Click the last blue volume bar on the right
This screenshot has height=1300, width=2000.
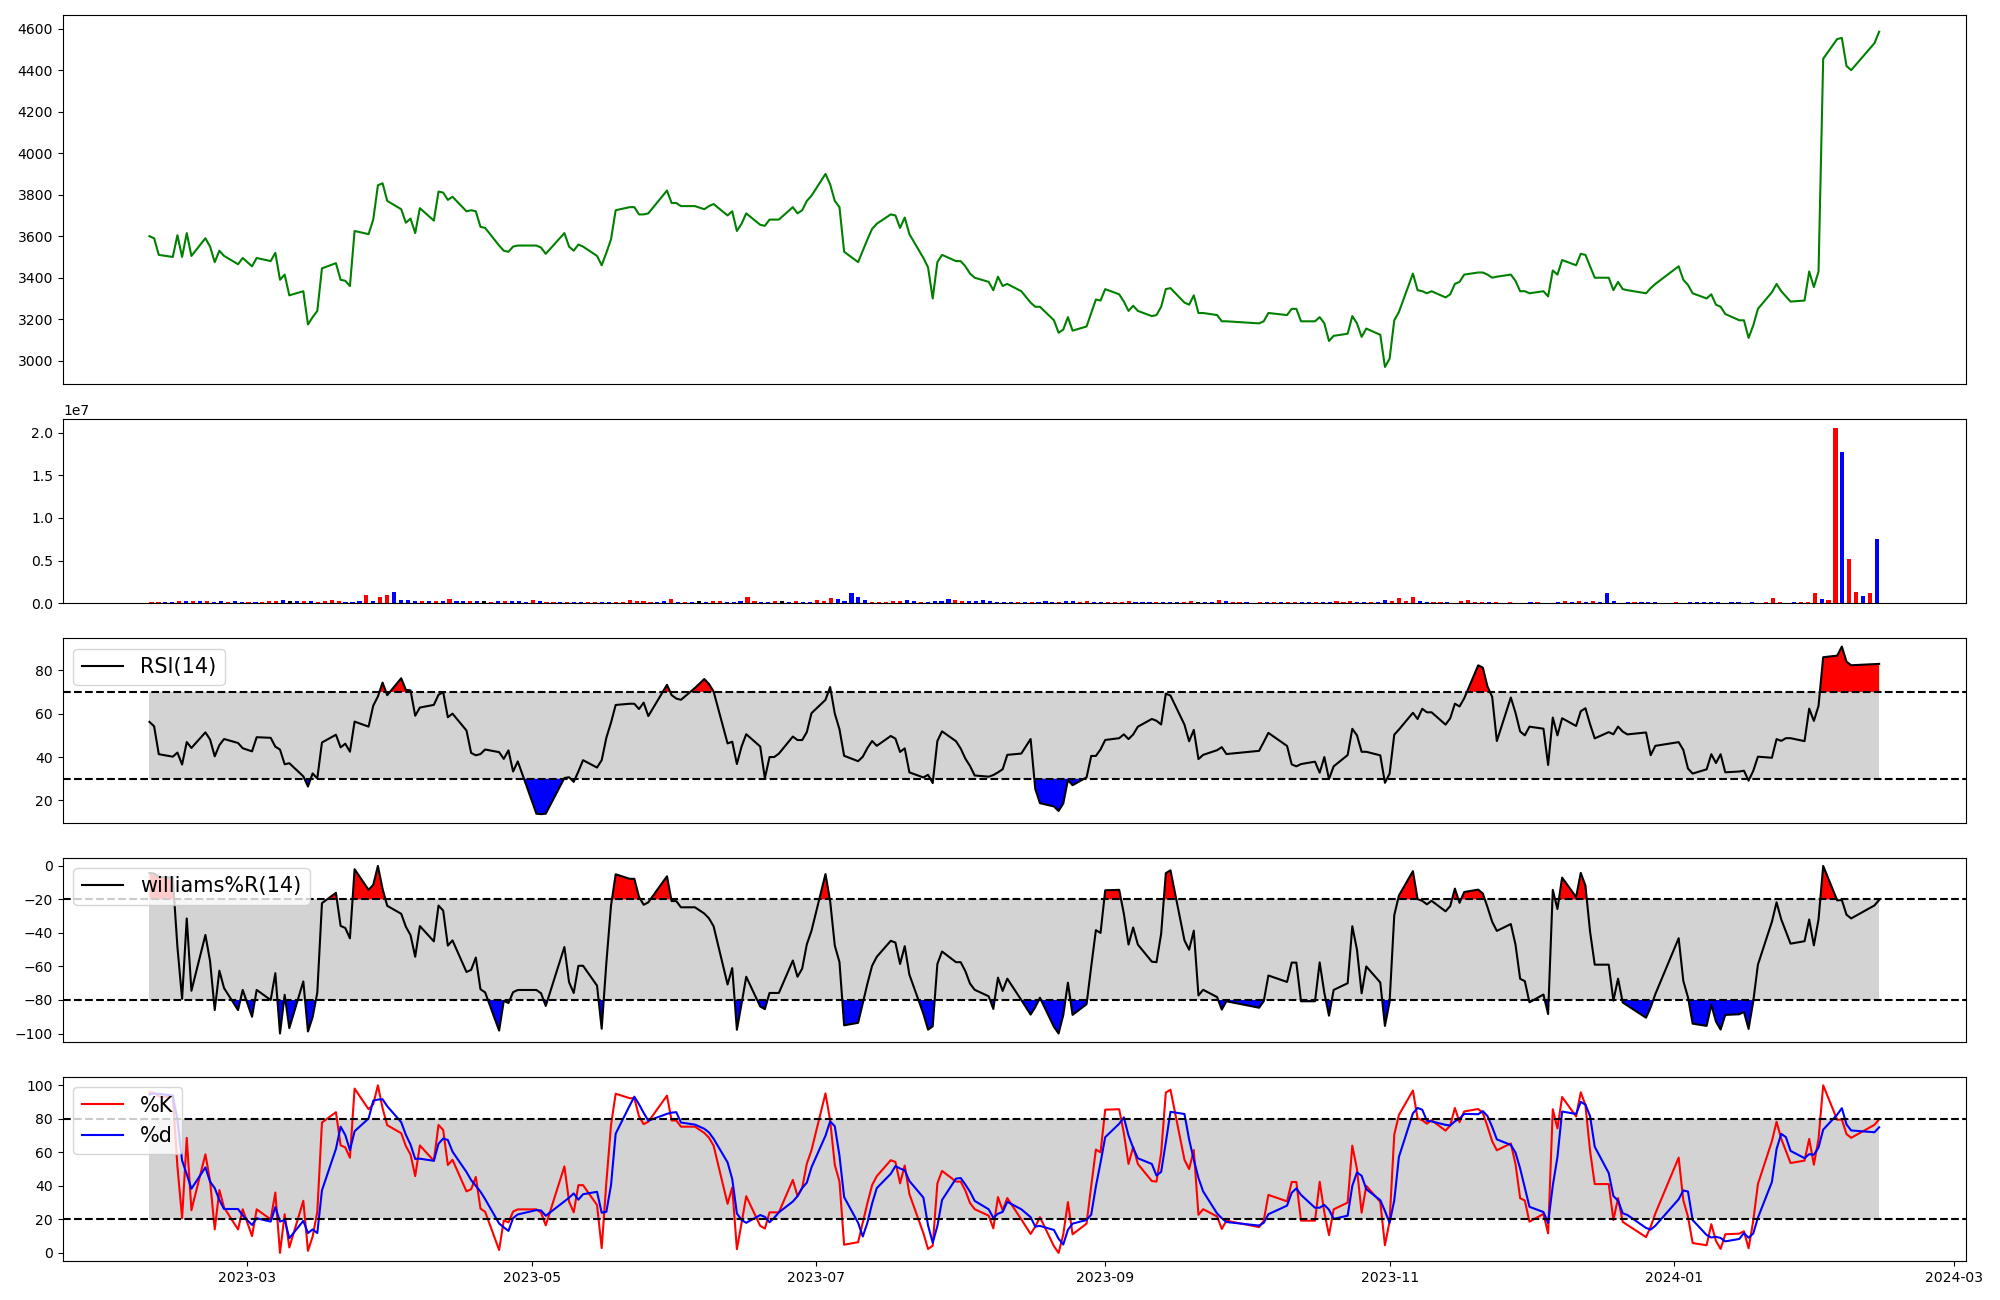click(1877, 571)
